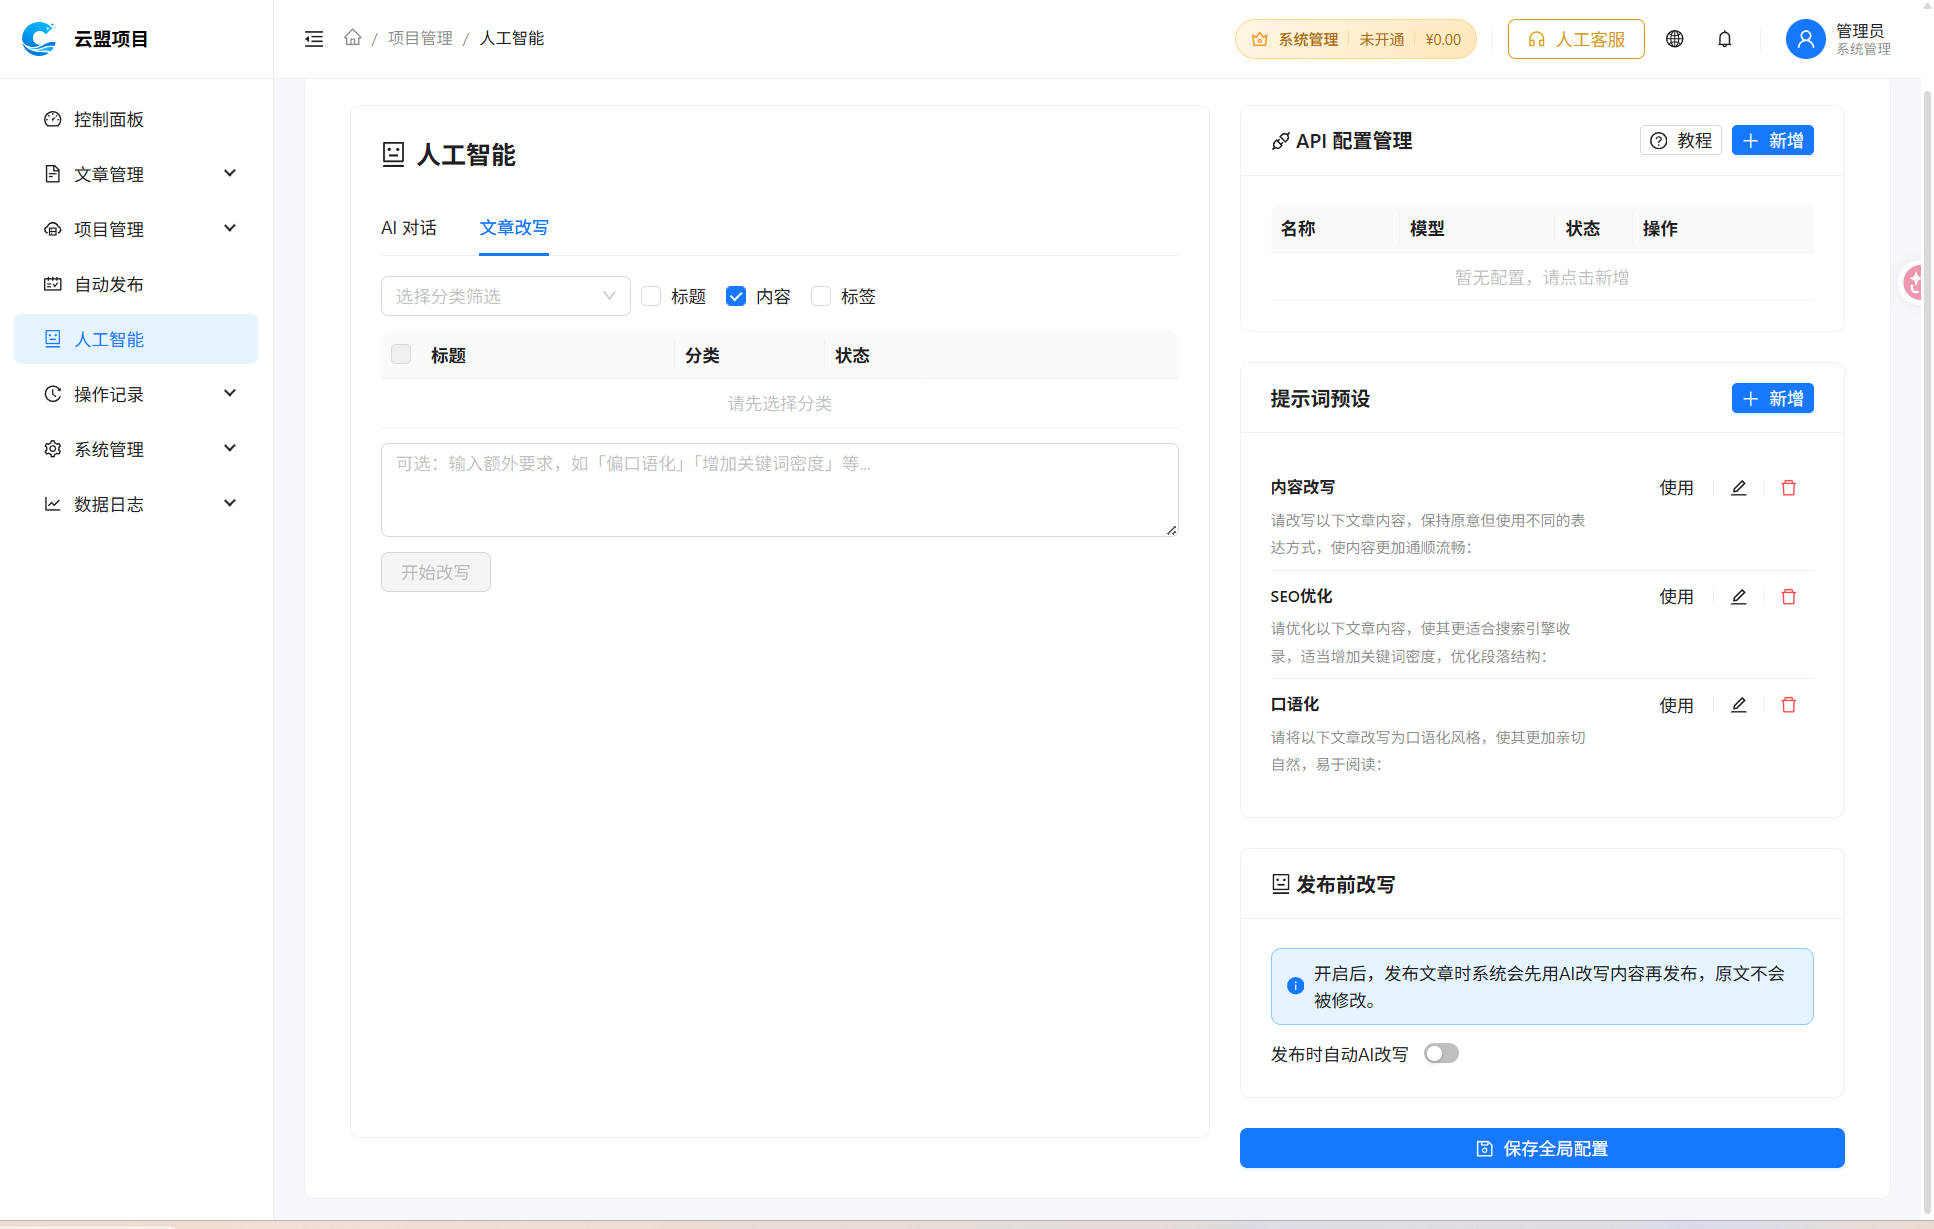Viewport: 1934px width, 1229px height.
Task: Select 人工智能 sidebar item
Action: [136, 339]
